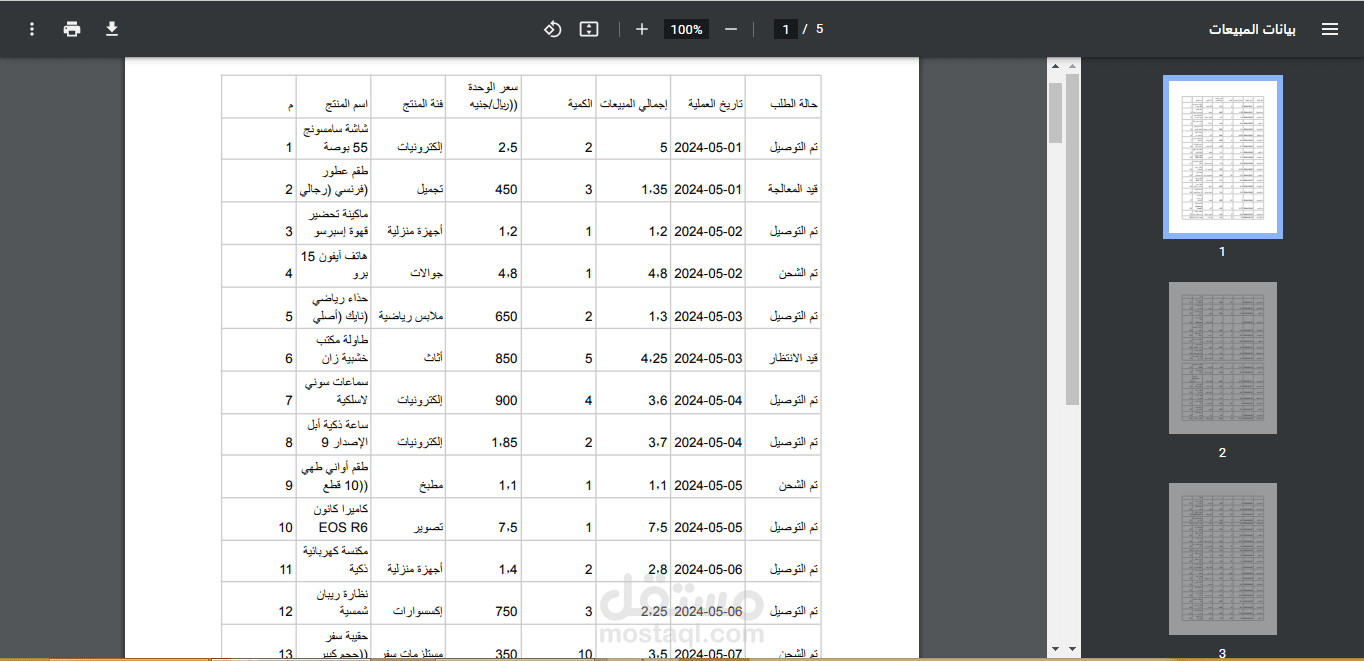The width and height of the screenshot is (1364, 661).
Task: Select the page 3 thumbnail
Action: [1221, 559]
